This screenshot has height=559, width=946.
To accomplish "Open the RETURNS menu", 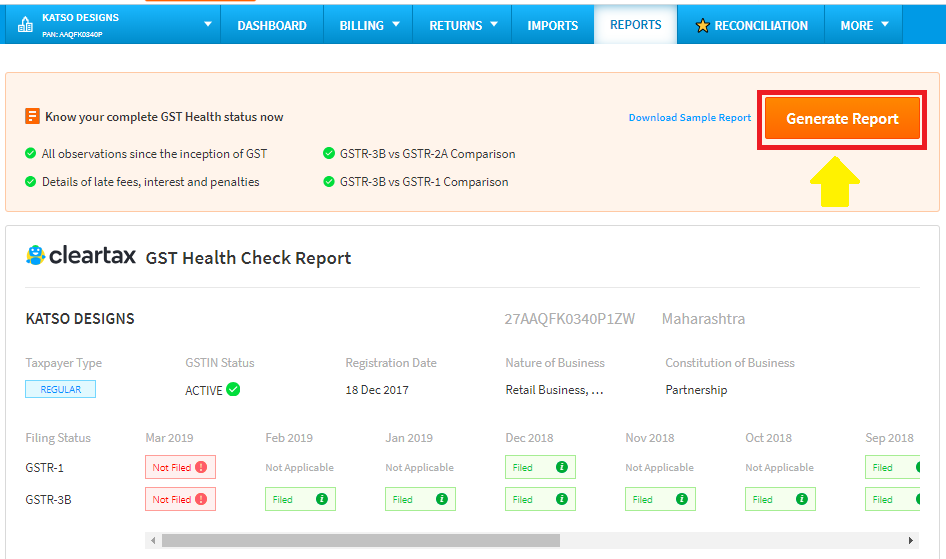I will click(462, 25).
